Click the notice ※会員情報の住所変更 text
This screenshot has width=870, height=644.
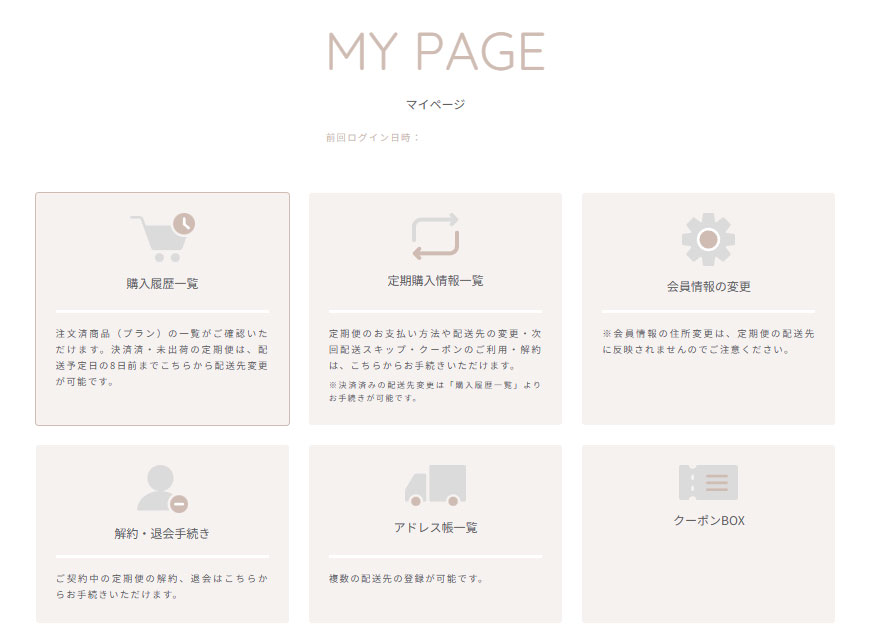[x=708, y=341]
